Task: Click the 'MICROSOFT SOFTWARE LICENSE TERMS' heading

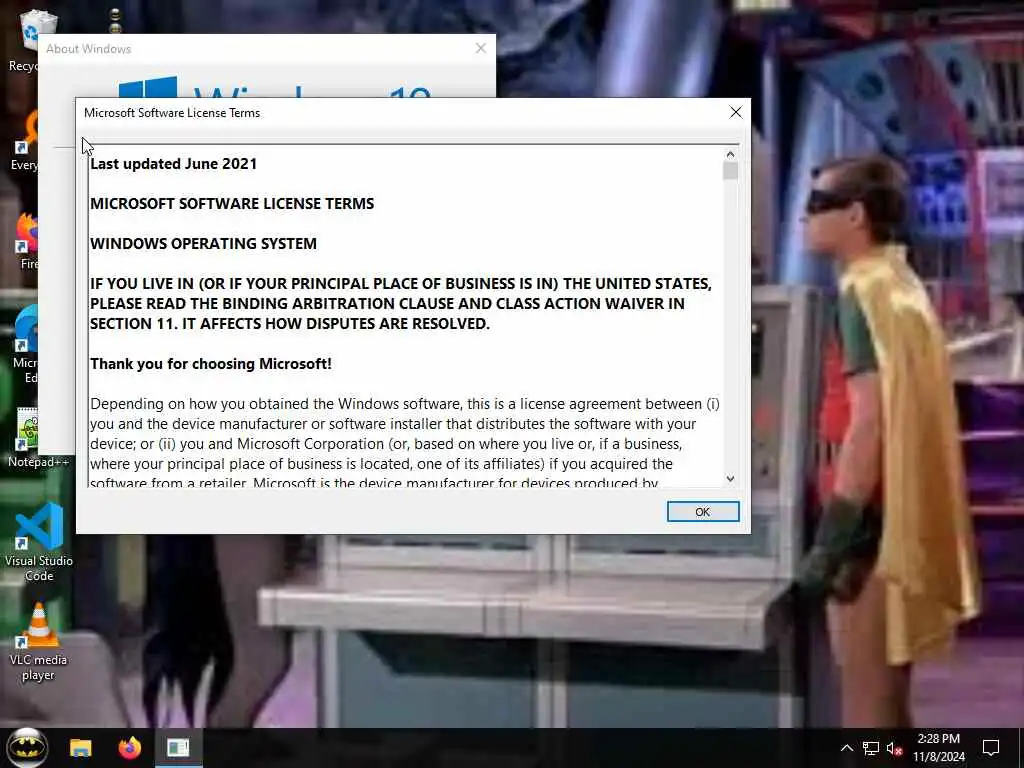Action: (x=232, y=204)
